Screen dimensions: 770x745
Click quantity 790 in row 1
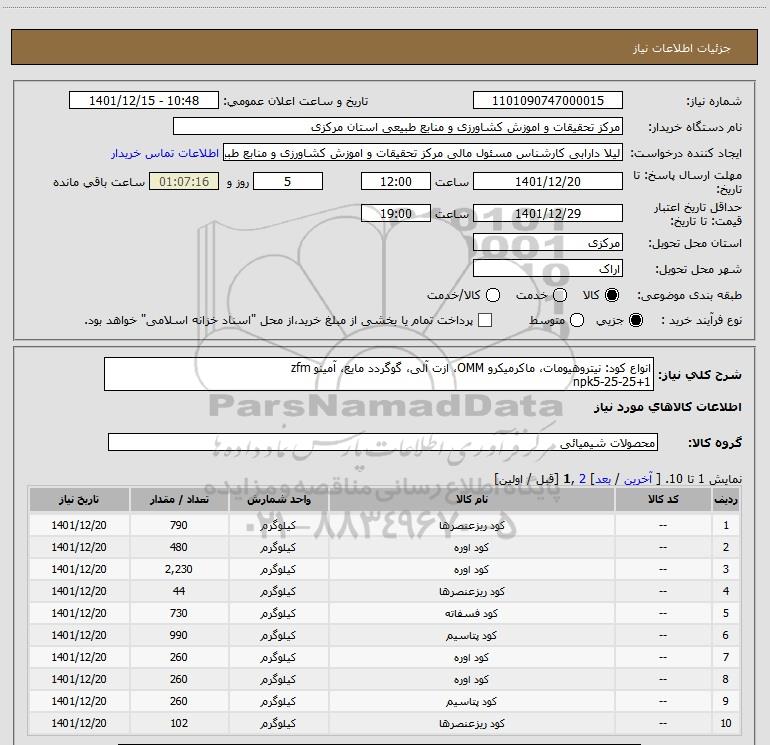click(179, 525)
